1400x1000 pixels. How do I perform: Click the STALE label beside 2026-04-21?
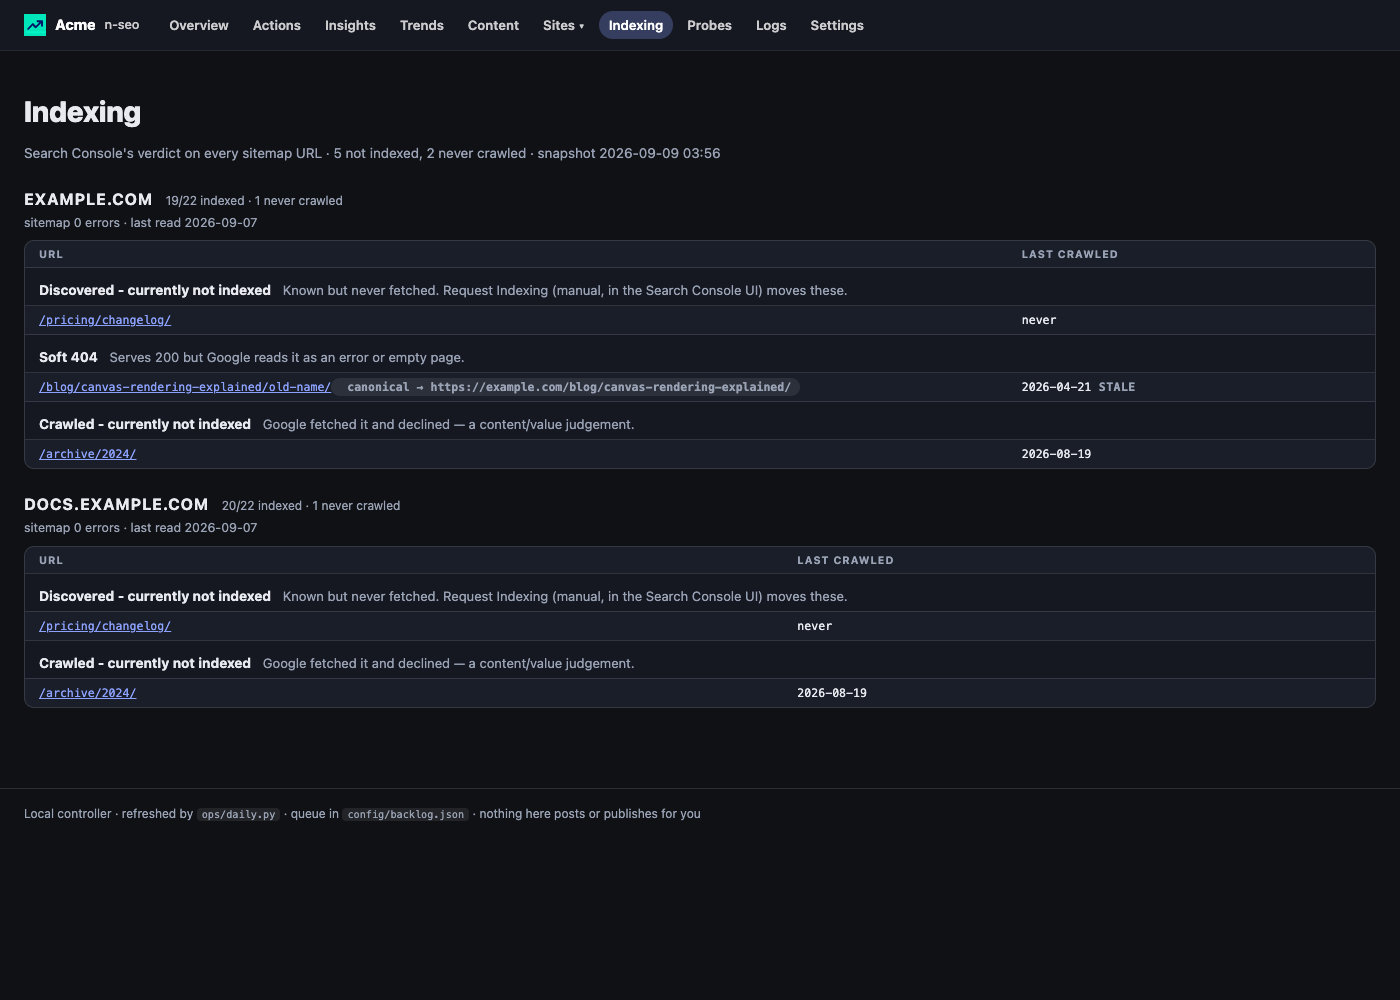pos(1117,387)
